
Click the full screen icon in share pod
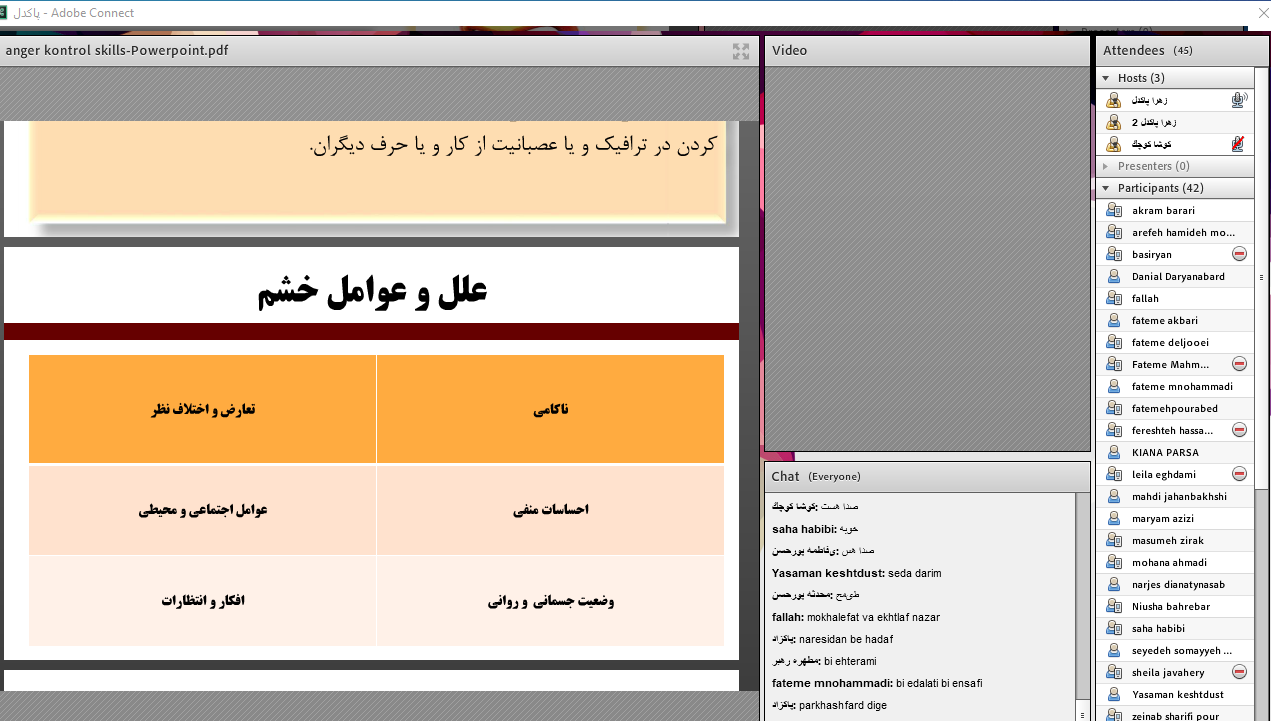point(741,51)
